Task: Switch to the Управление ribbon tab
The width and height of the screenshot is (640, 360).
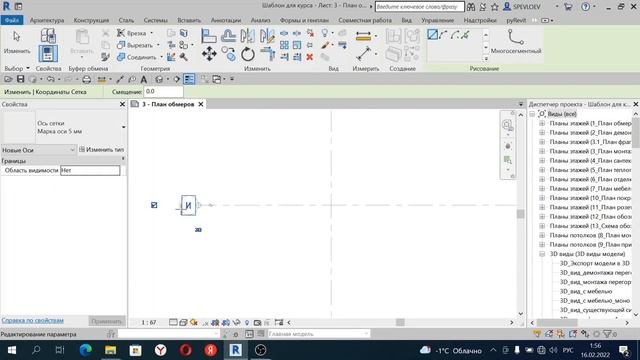Action: [x=438, y=20]
